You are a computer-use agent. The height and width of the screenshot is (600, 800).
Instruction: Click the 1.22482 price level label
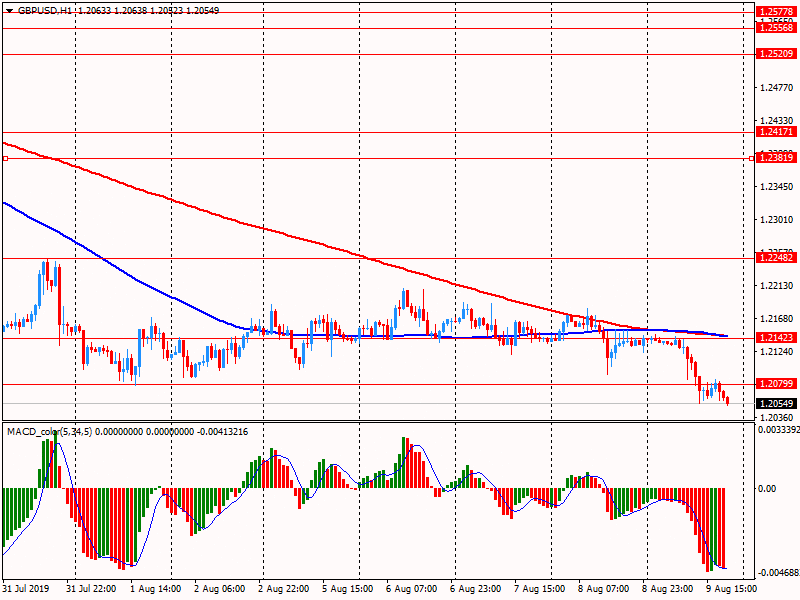point(776,258)
